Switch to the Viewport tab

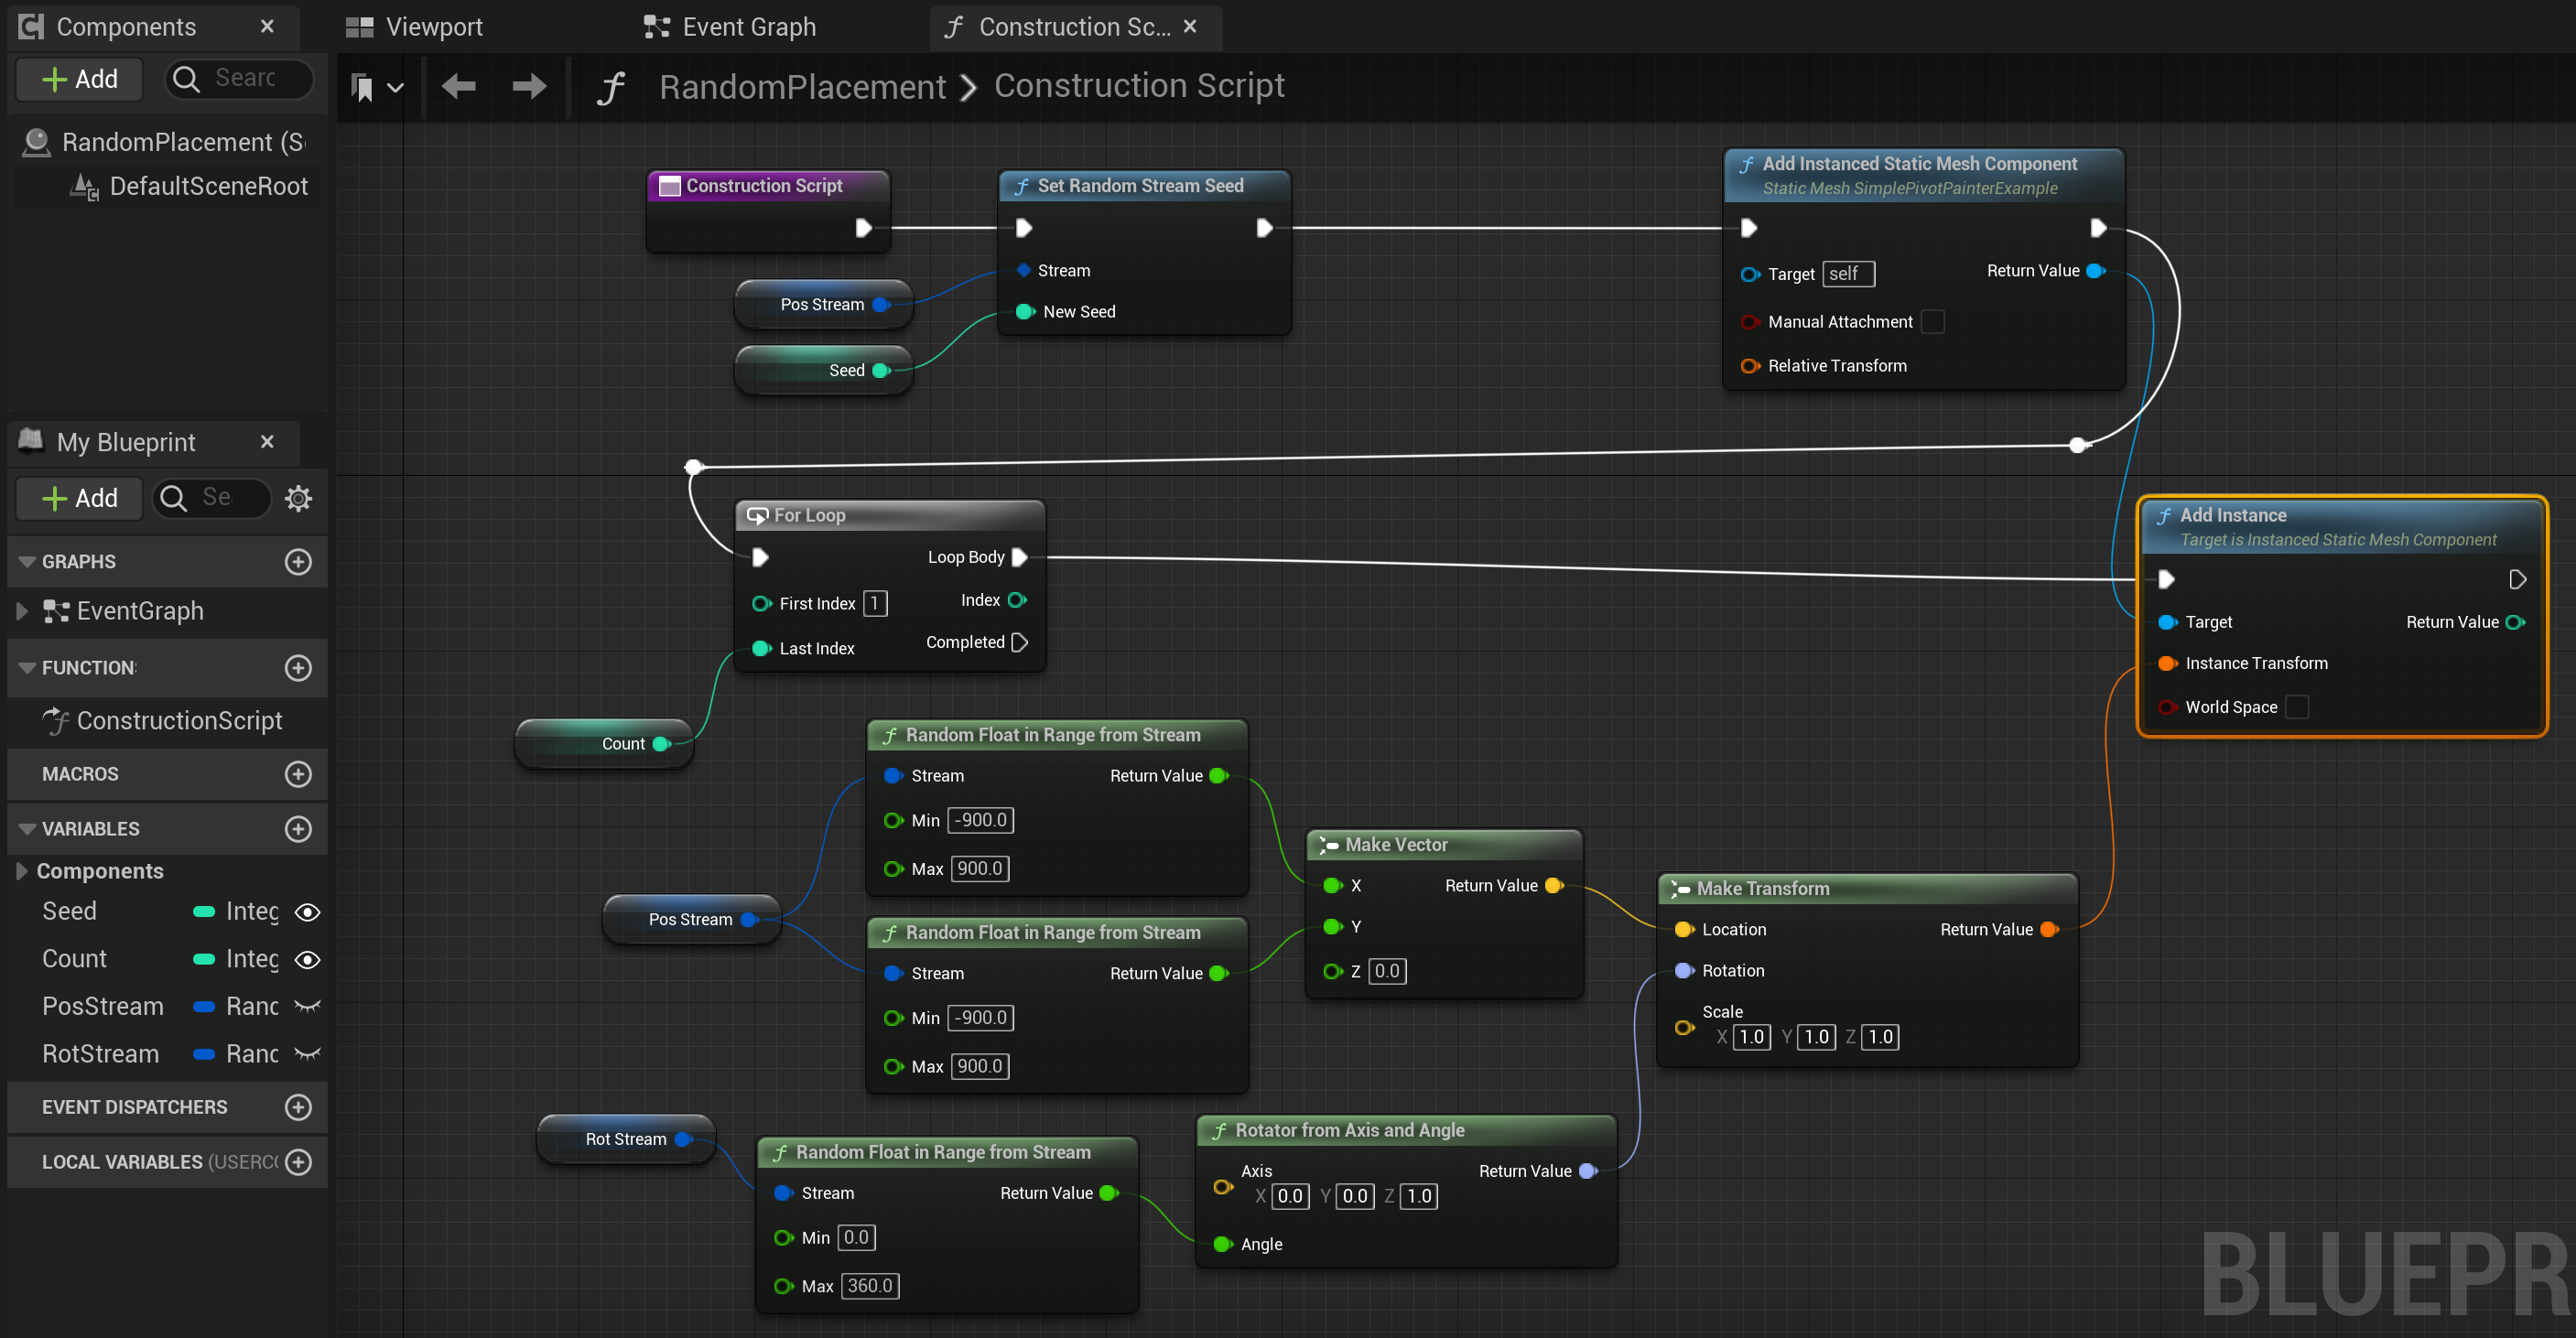[x=430, y=26]
